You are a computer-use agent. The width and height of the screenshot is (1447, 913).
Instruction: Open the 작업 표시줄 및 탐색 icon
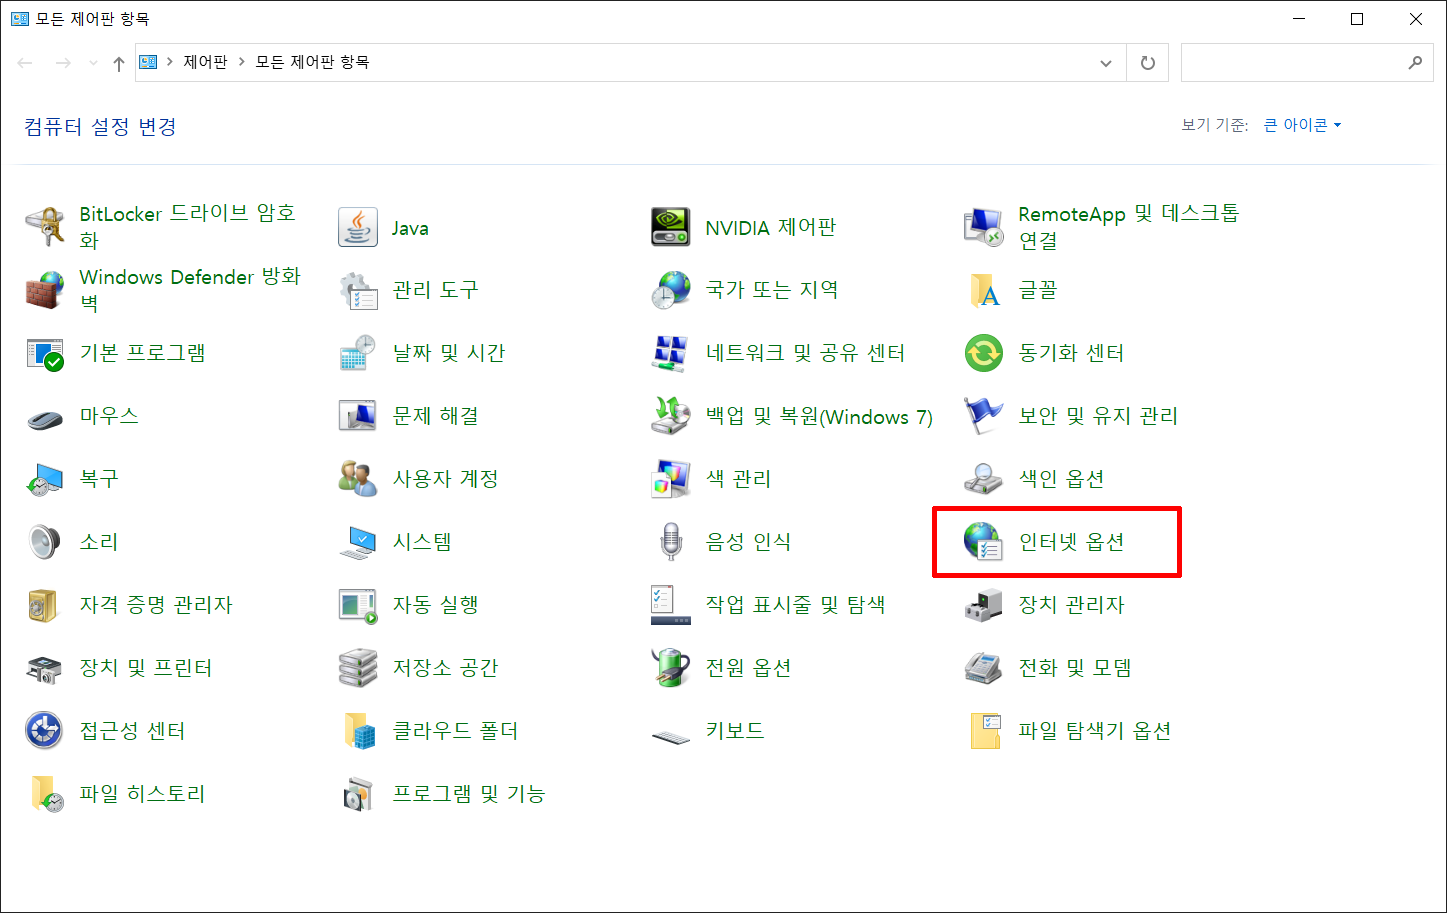coord(670,605)
